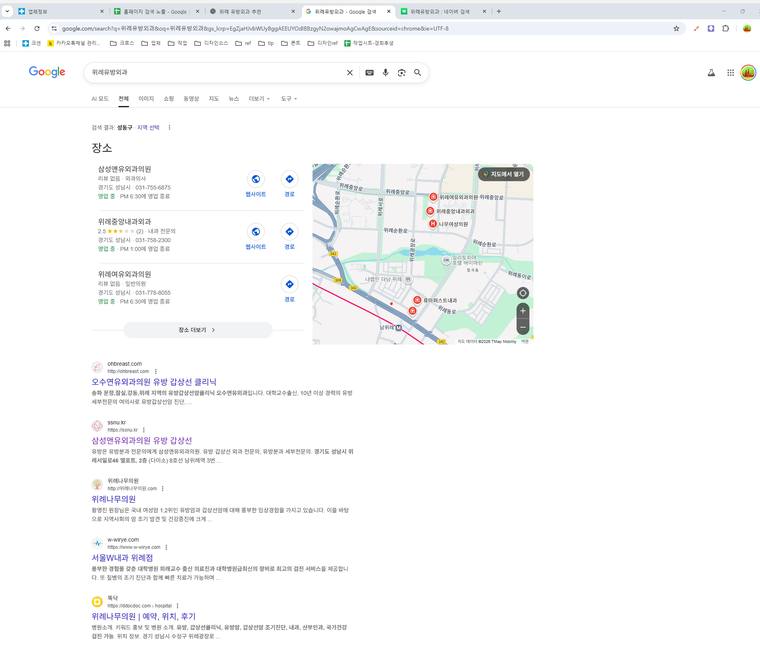Open the 작업시트 bookmark
This screenshot has width=760, height=648.
tap(369, 43)
